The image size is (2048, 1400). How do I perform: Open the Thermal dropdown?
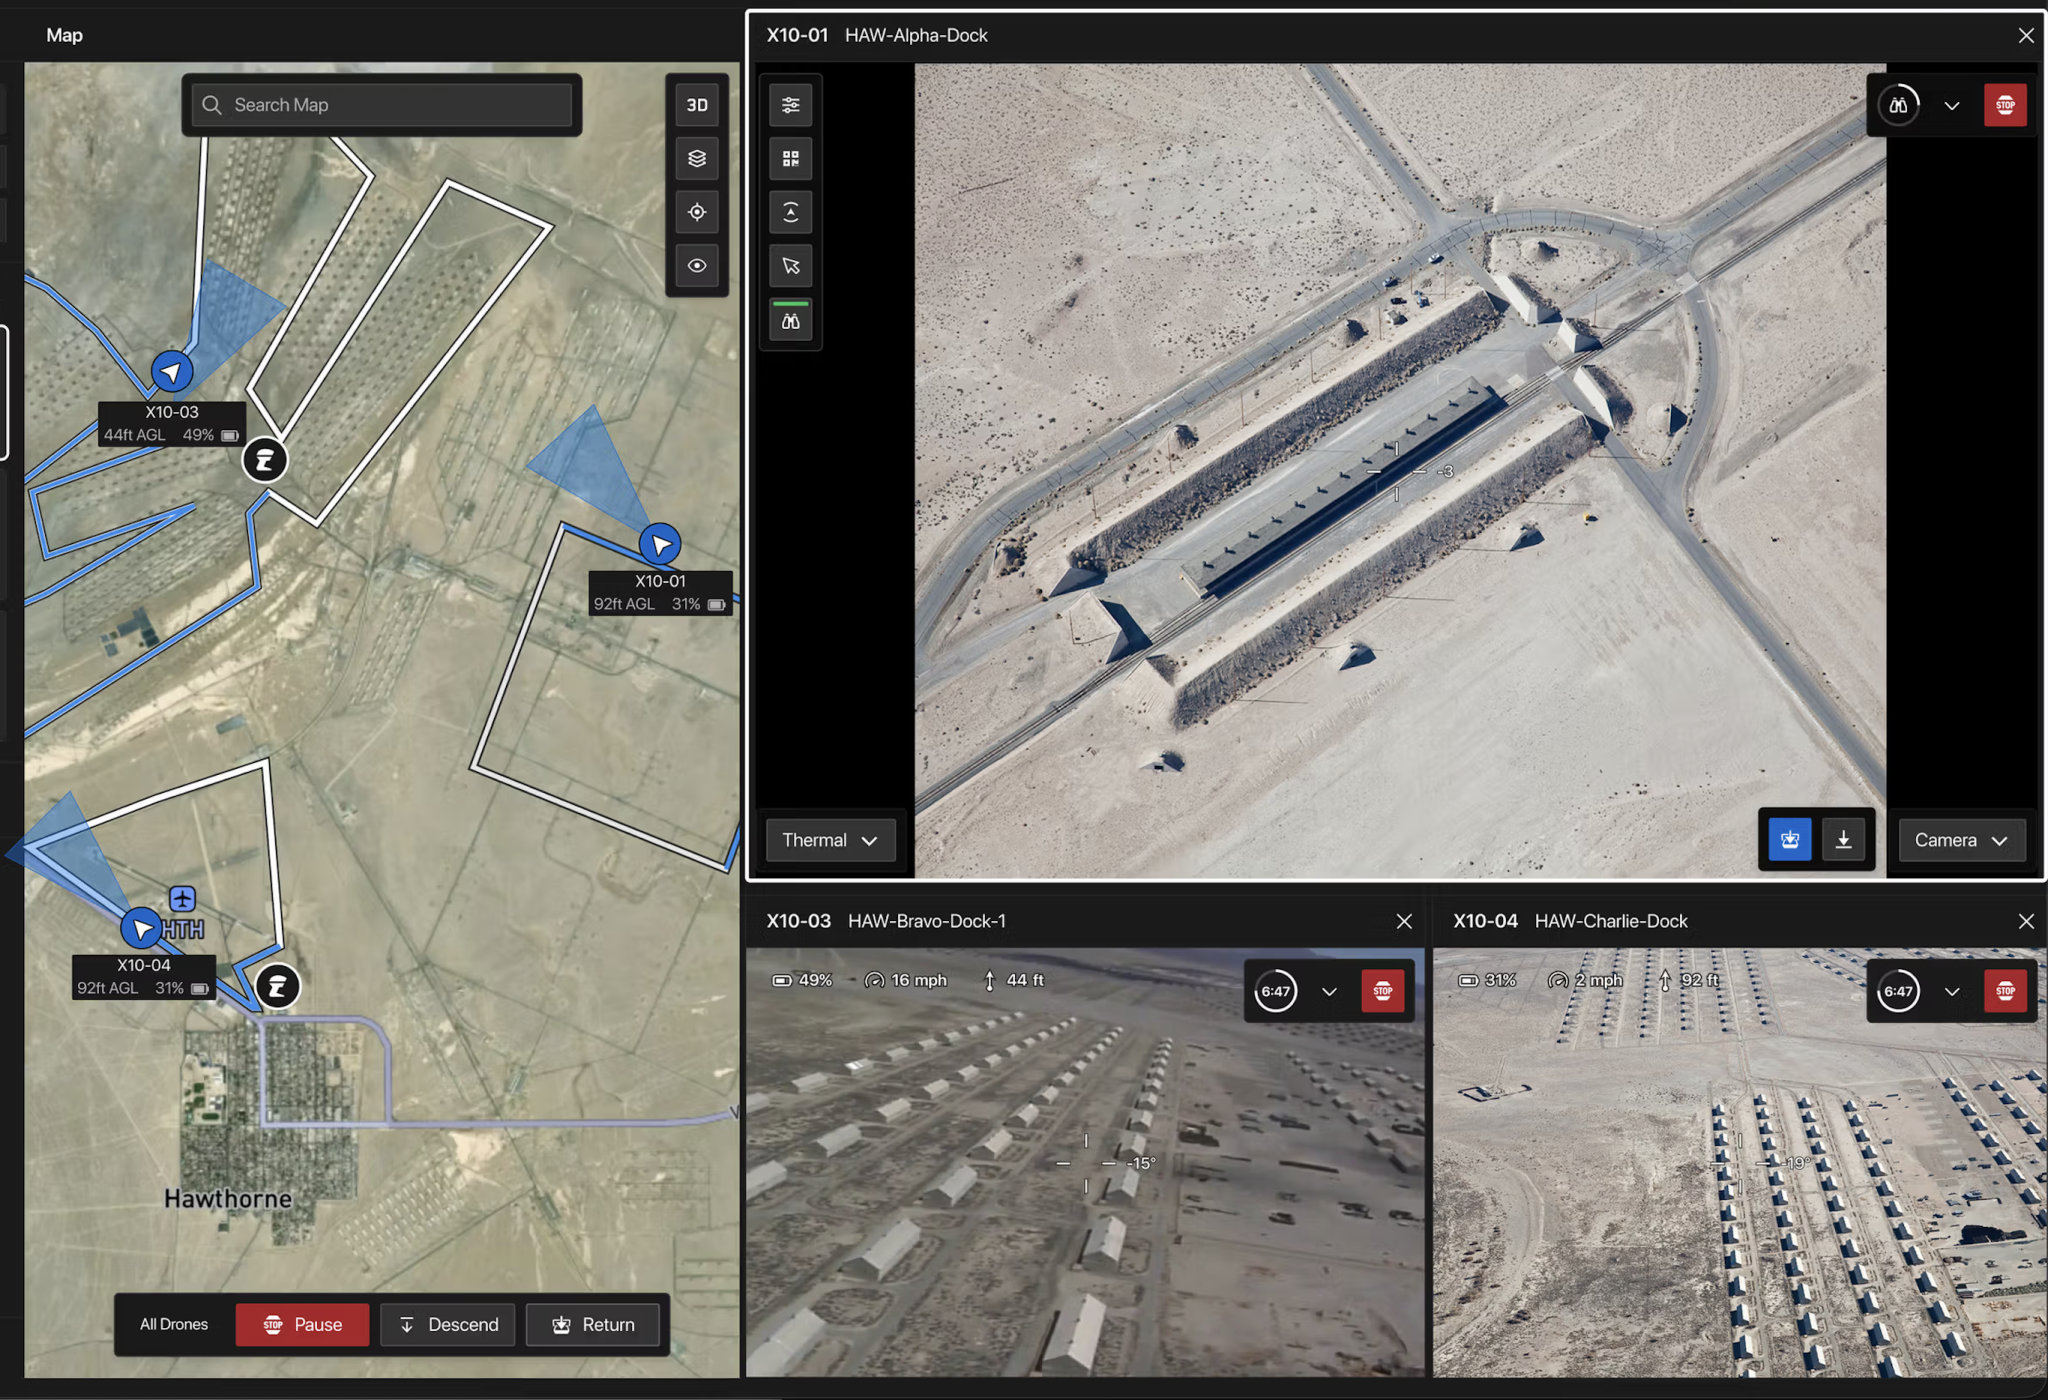[x=830, y=840]
